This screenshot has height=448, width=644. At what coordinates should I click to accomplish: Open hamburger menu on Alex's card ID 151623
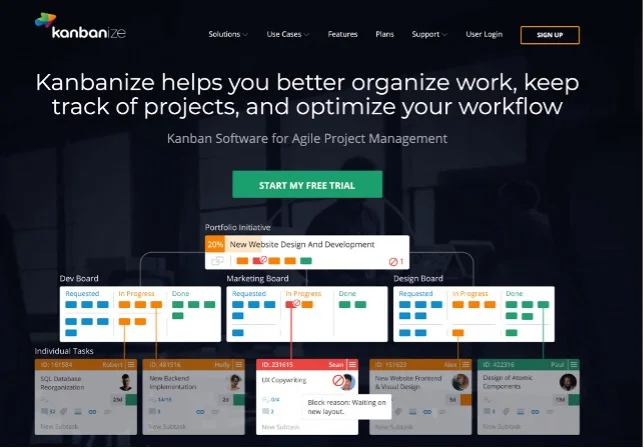[x=466, y=365]
